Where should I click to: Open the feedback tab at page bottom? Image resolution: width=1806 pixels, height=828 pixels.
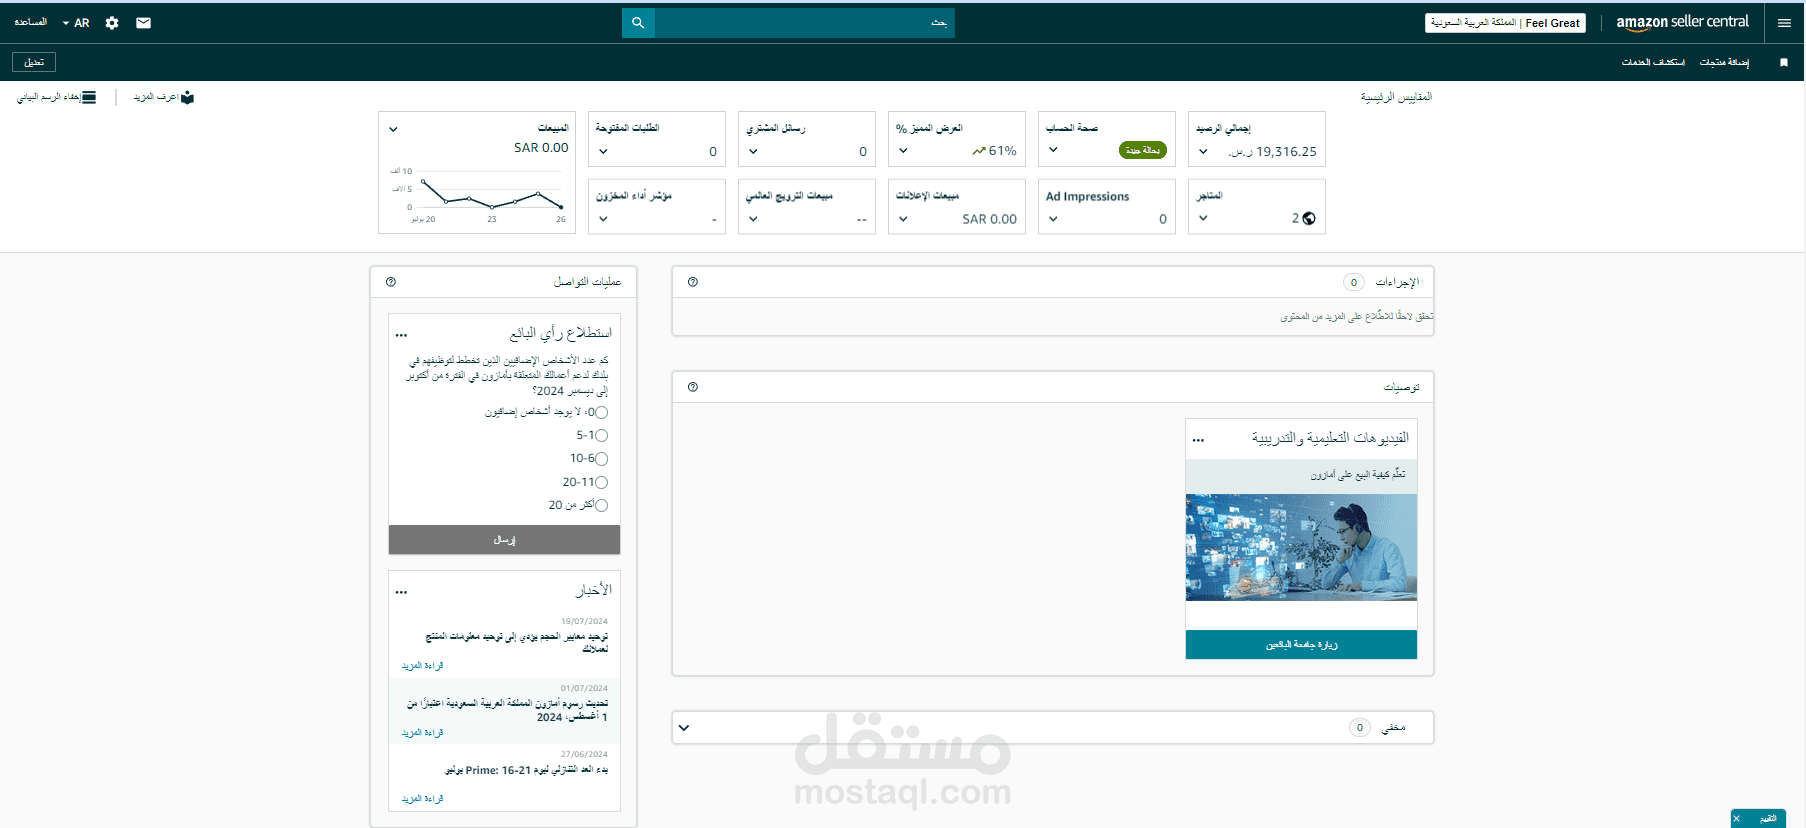click(x=1767, y=819)
